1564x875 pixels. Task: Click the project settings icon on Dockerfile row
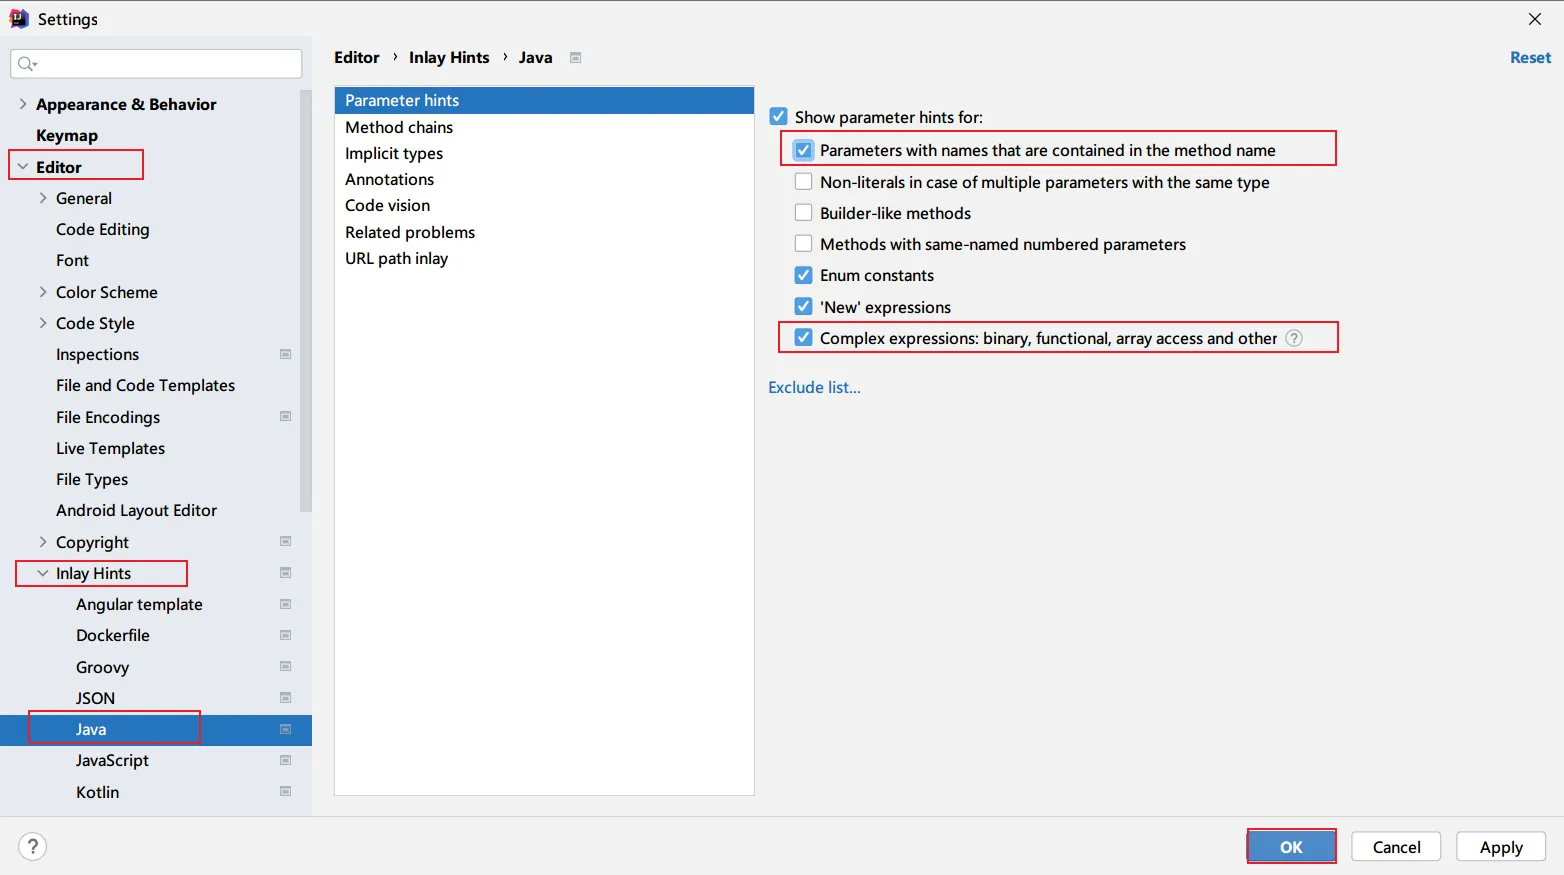tap(286, 635)
